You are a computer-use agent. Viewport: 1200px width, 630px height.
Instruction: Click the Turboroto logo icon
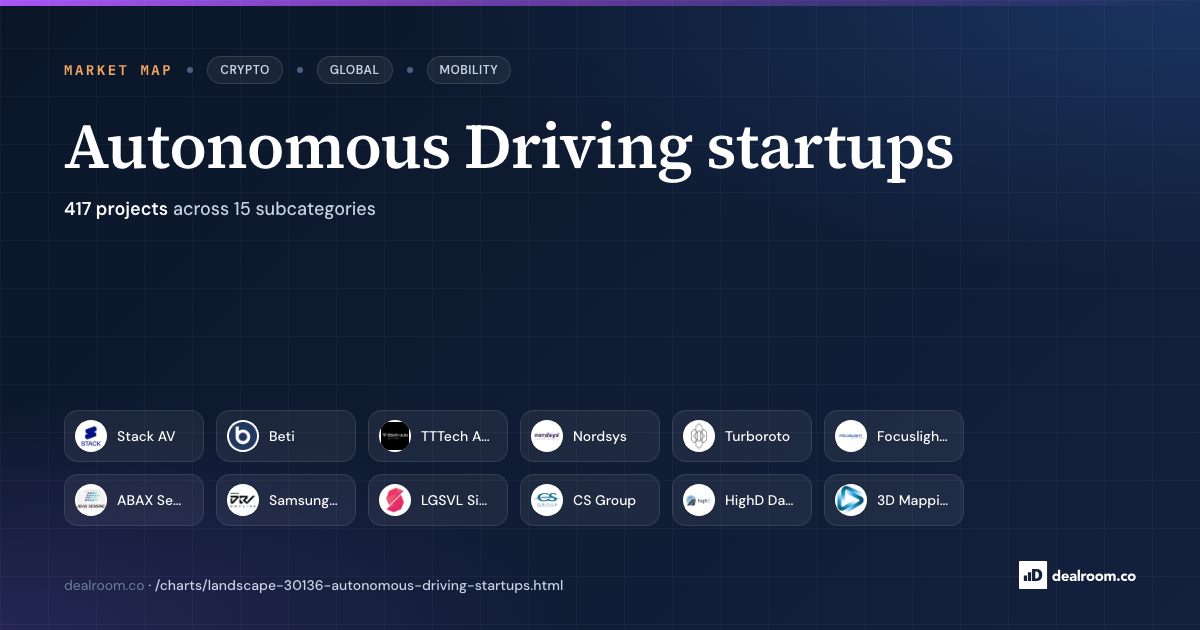coord(699,436)
